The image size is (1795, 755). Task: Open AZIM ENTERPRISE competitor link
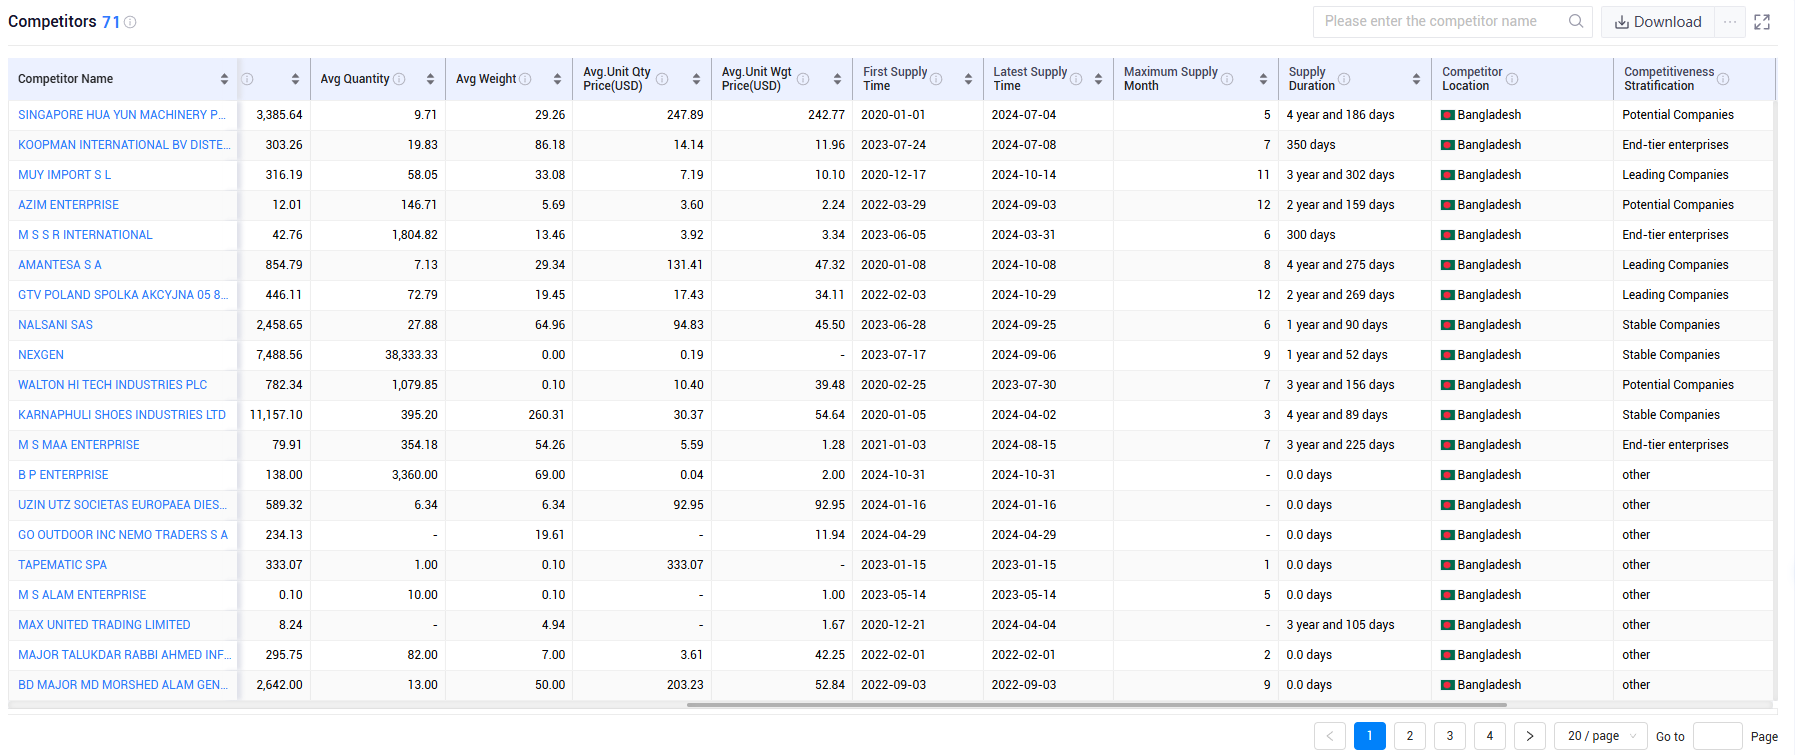coord(68,205)
